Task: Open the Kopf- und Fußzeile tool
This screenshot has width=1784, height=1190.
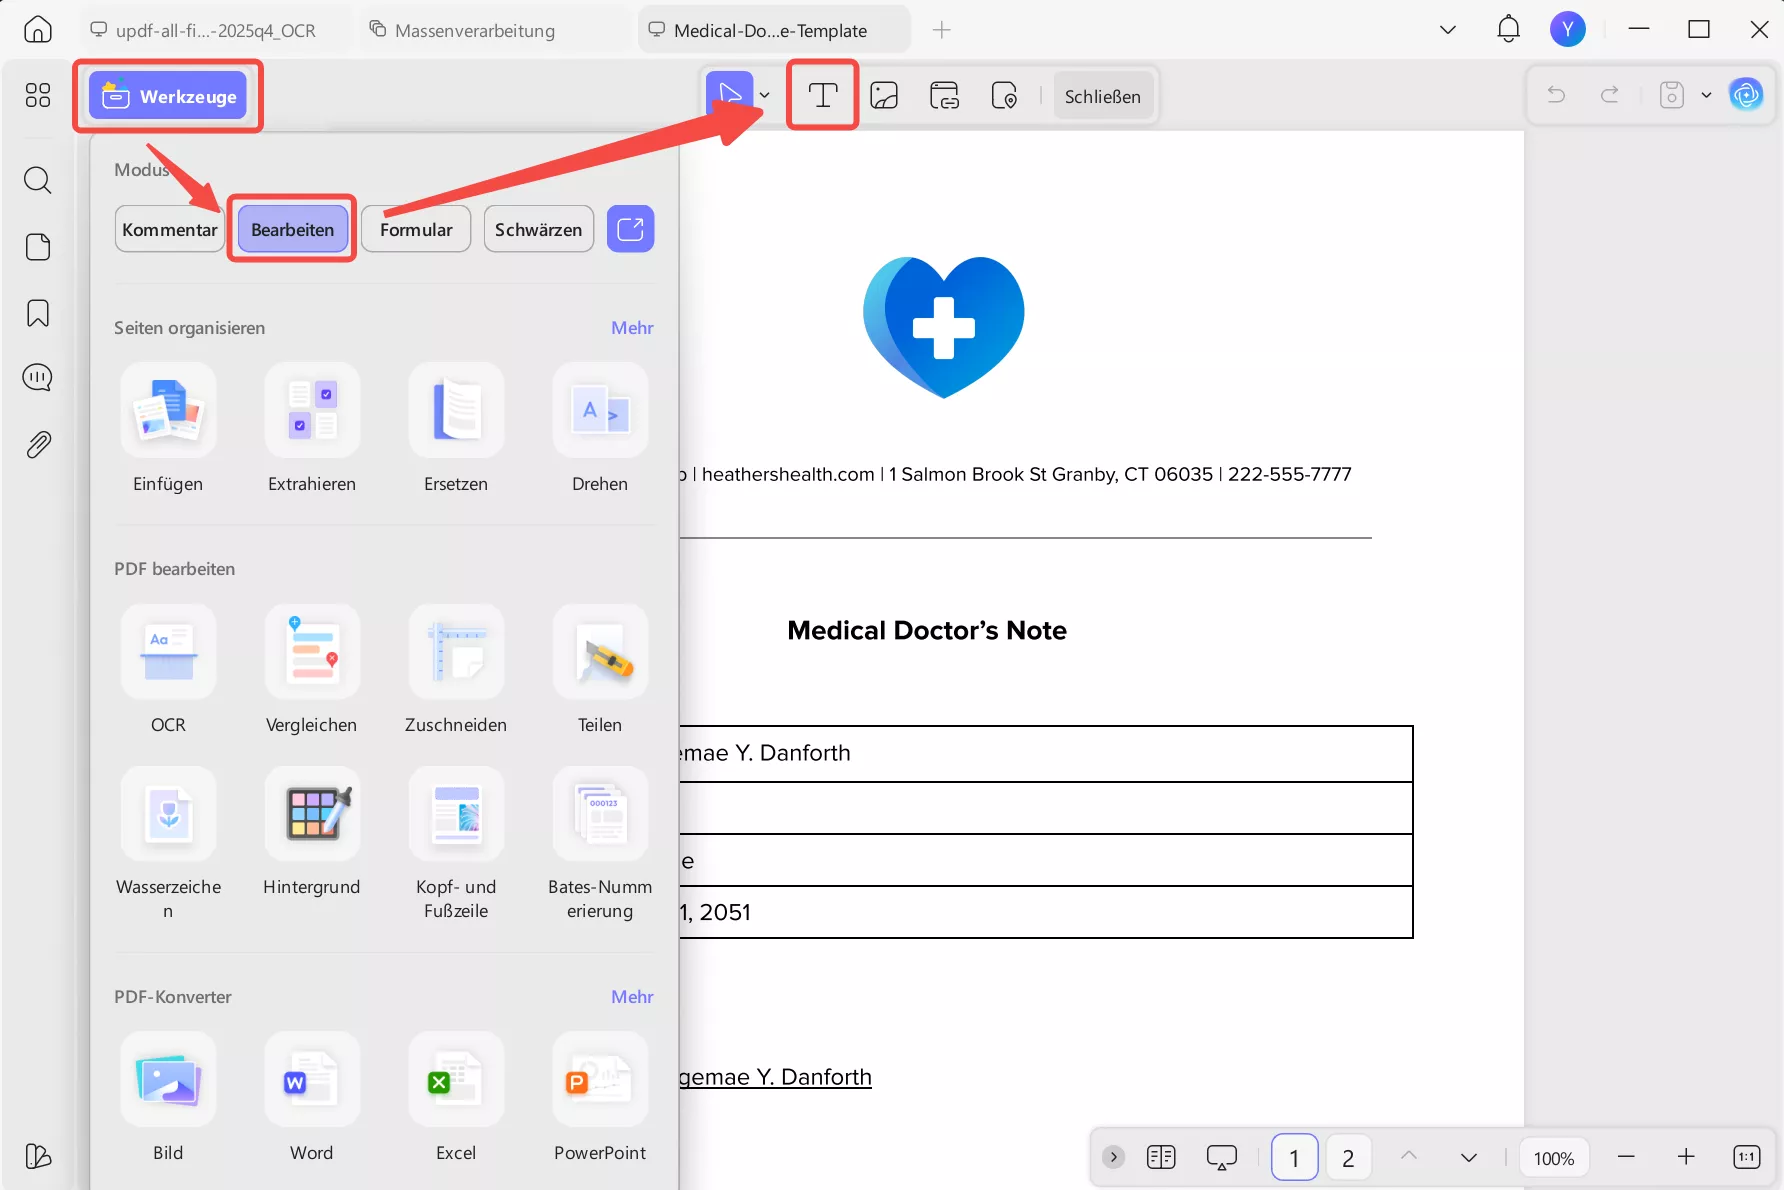Action: pyautogui.click(x=456, y=843)
